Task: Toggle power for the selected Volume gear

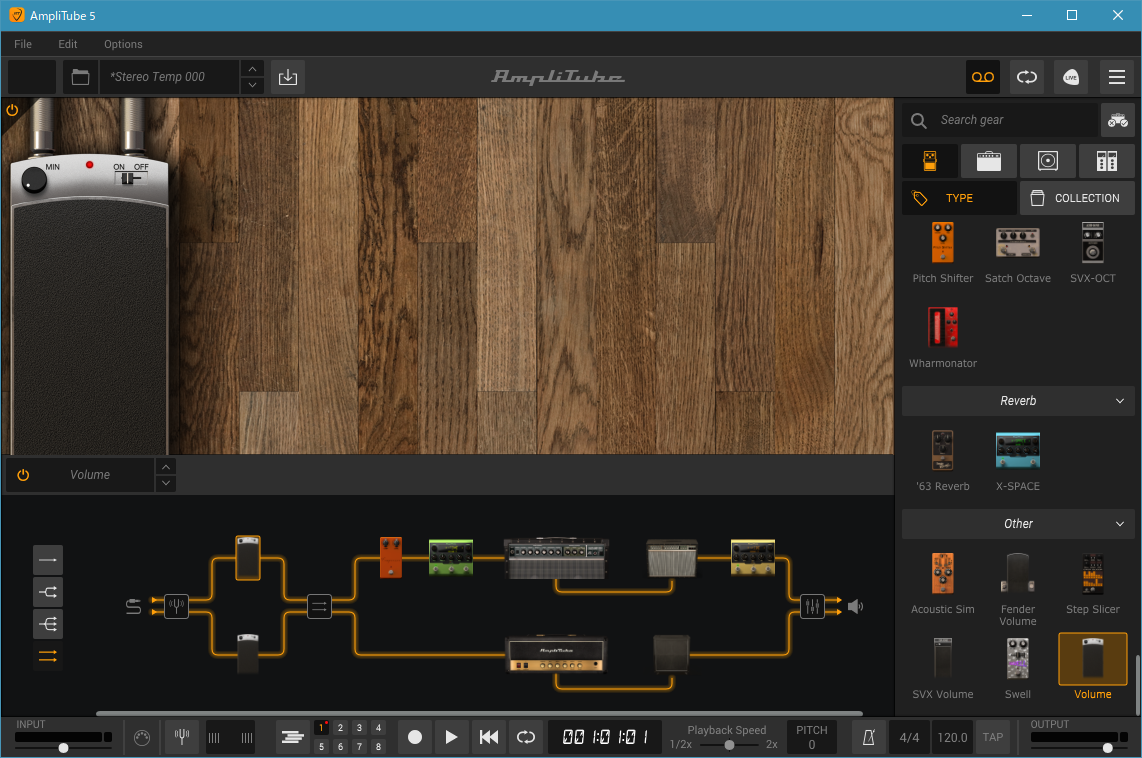Action: pyautogui.click(x=23, y=475)
